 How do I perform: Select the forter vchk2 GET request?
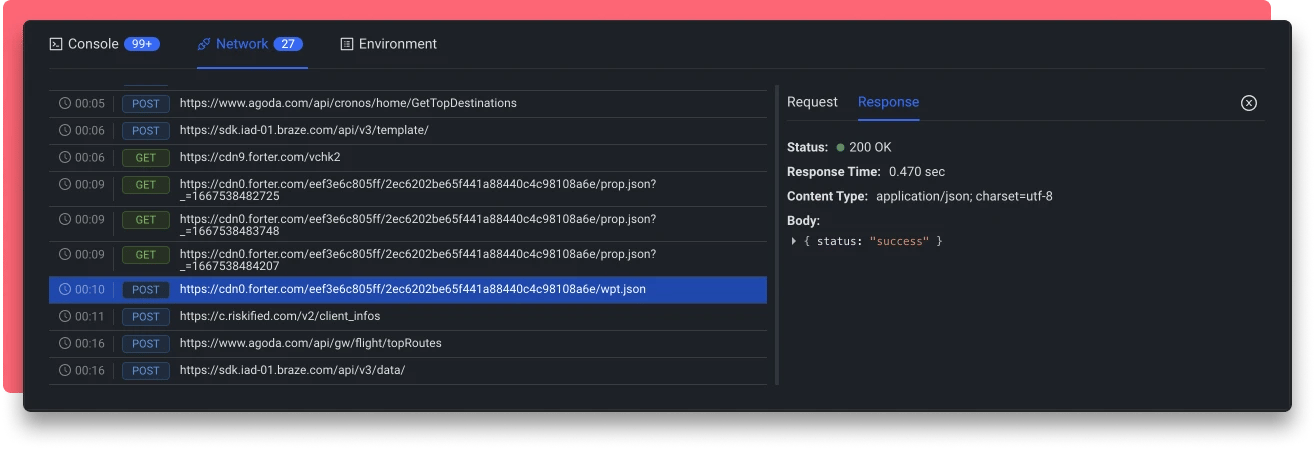[x=260, y=157]
